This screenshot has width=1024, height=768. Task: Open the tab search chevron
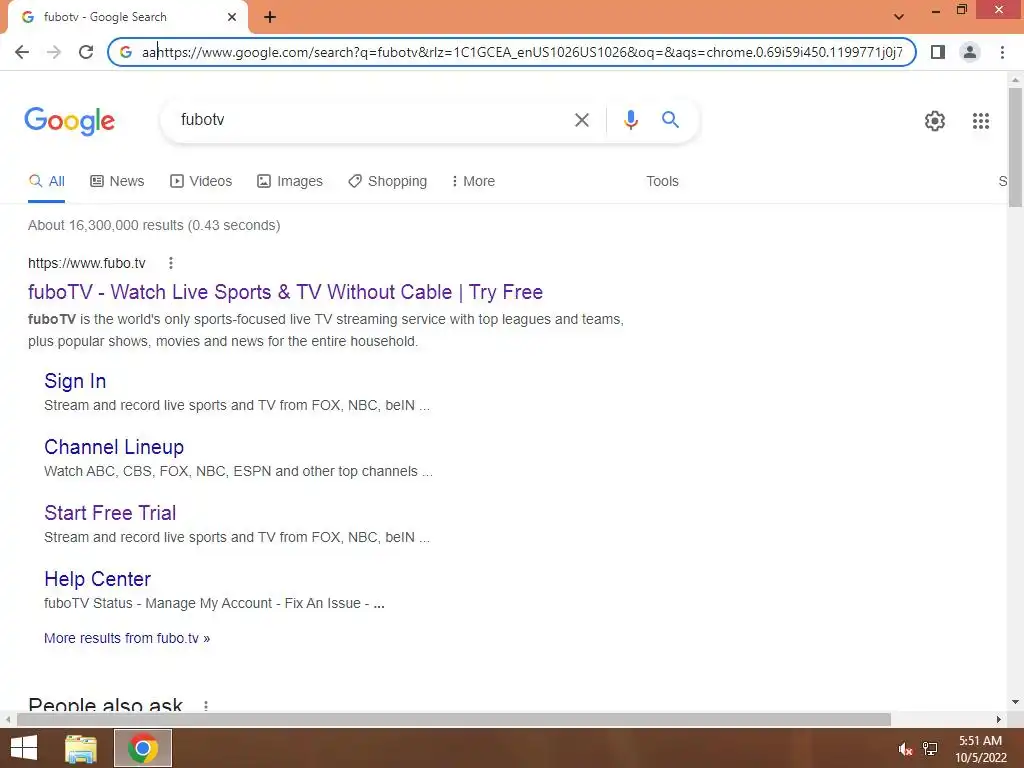(899, 17)
